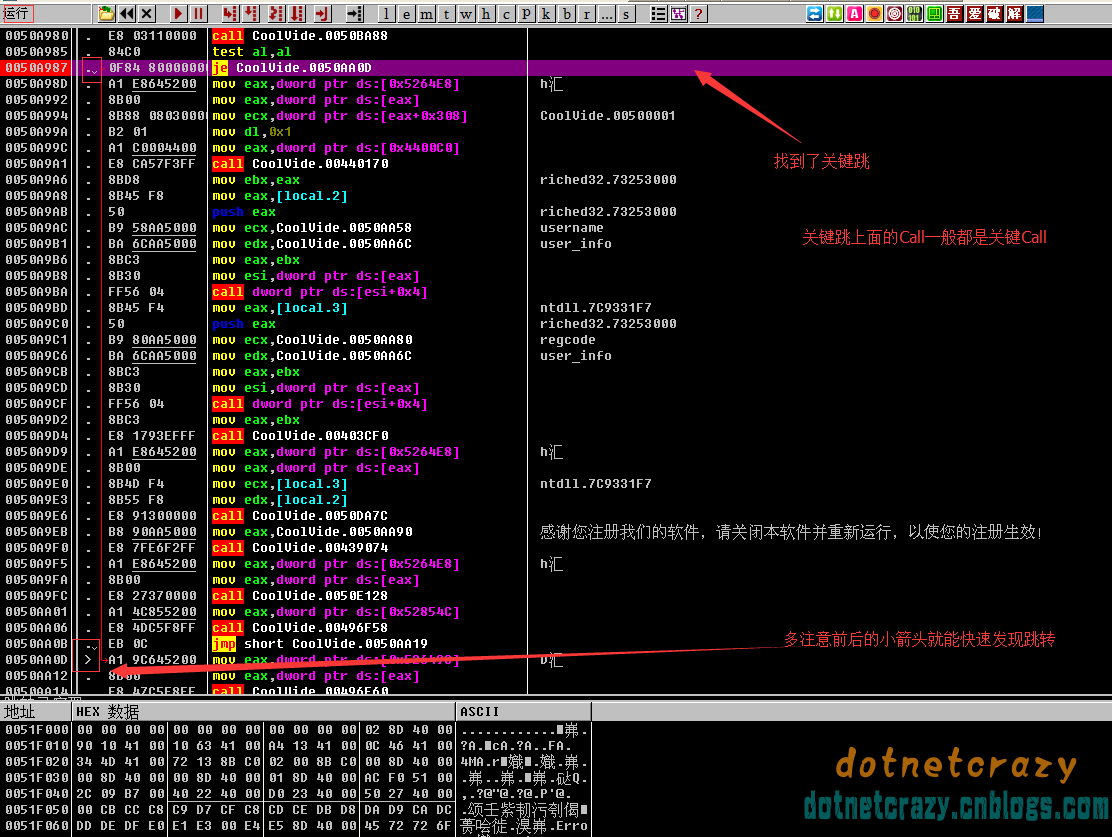The image size is (1112, 837).
Task: Open Executable modules with the e button
Action: (406, 13)
